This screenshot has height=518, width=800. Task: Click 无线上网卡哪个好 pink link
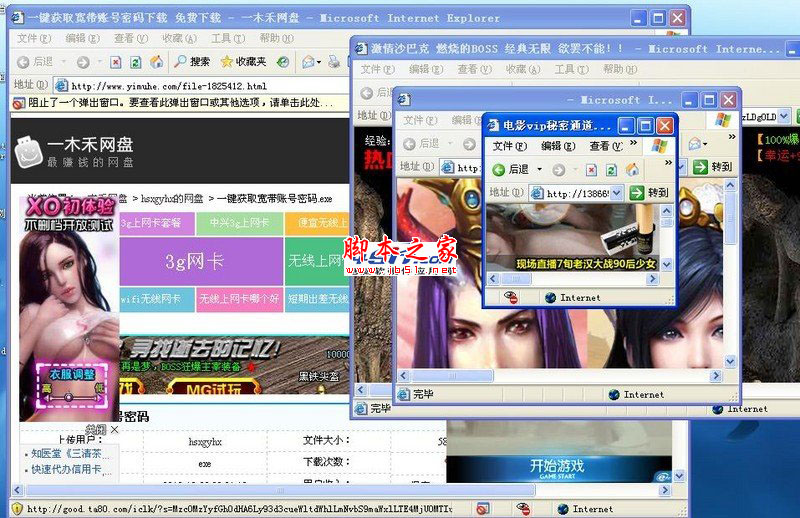(x=239, y=299)
